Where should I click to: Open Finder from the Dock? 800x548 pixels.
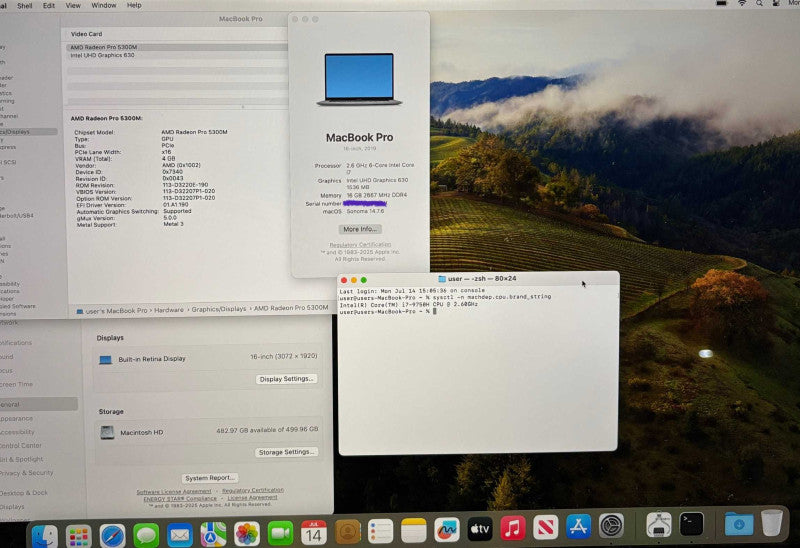coord(45,536)
